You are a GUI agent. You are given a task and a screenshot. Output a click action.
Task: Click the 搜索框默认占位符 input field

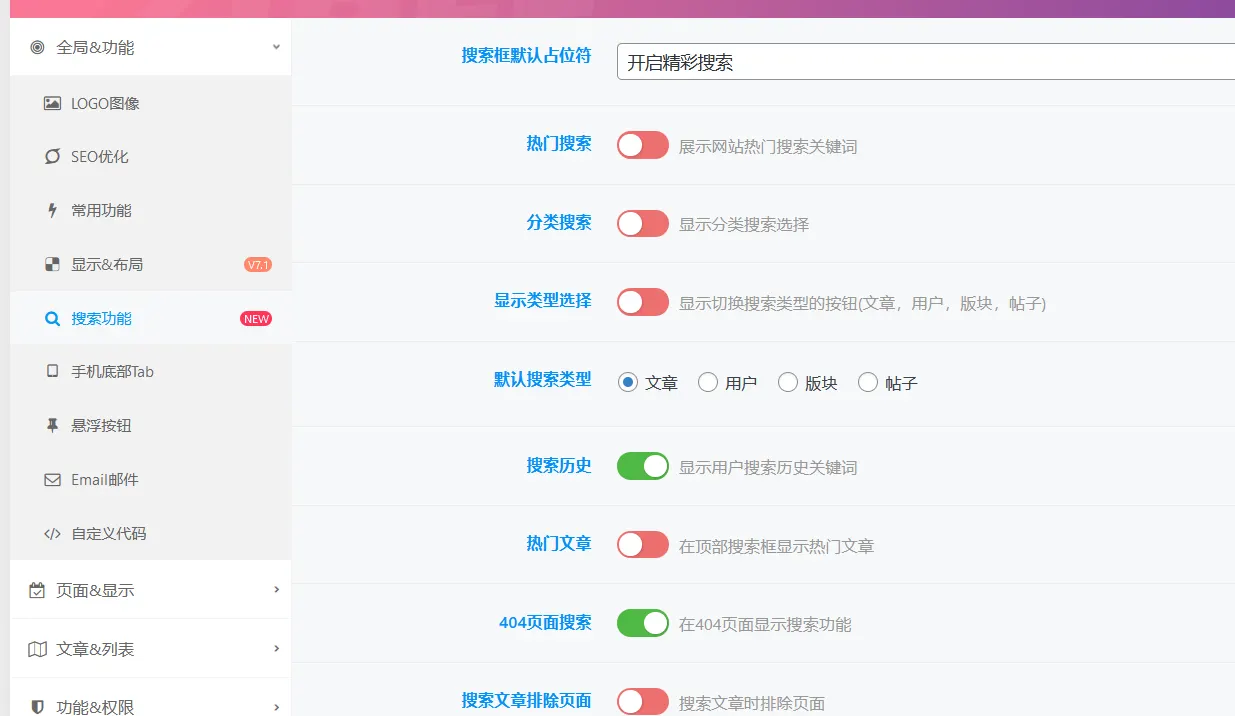926,62
